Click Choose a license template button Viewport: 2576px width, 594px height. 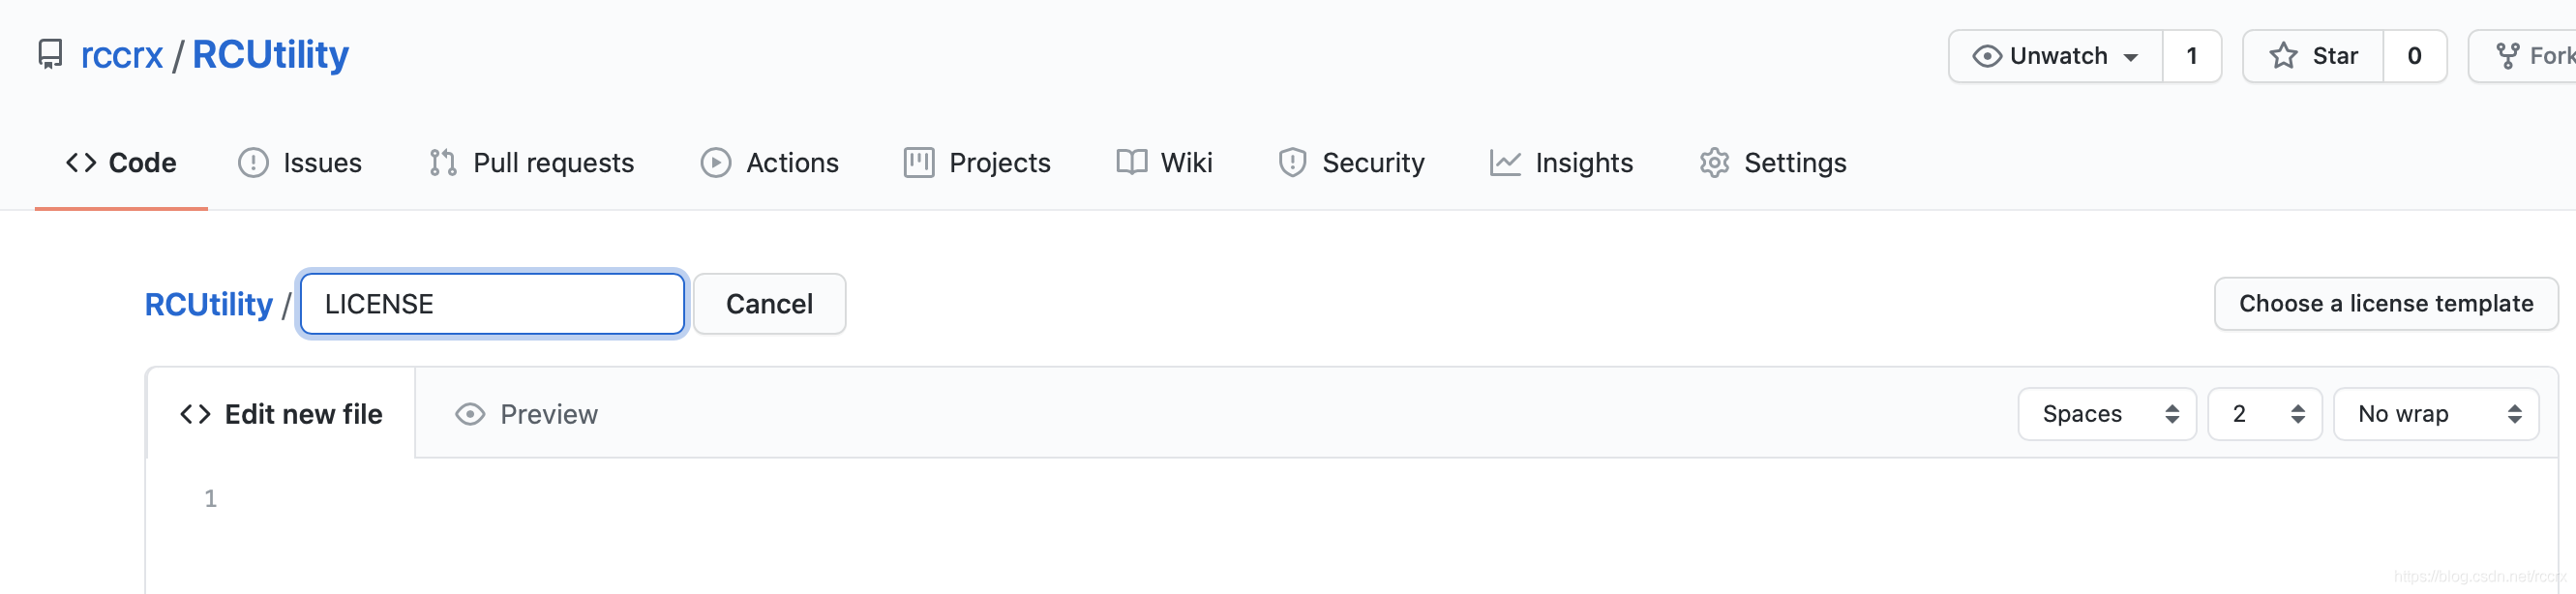(x=2386, y=304)
